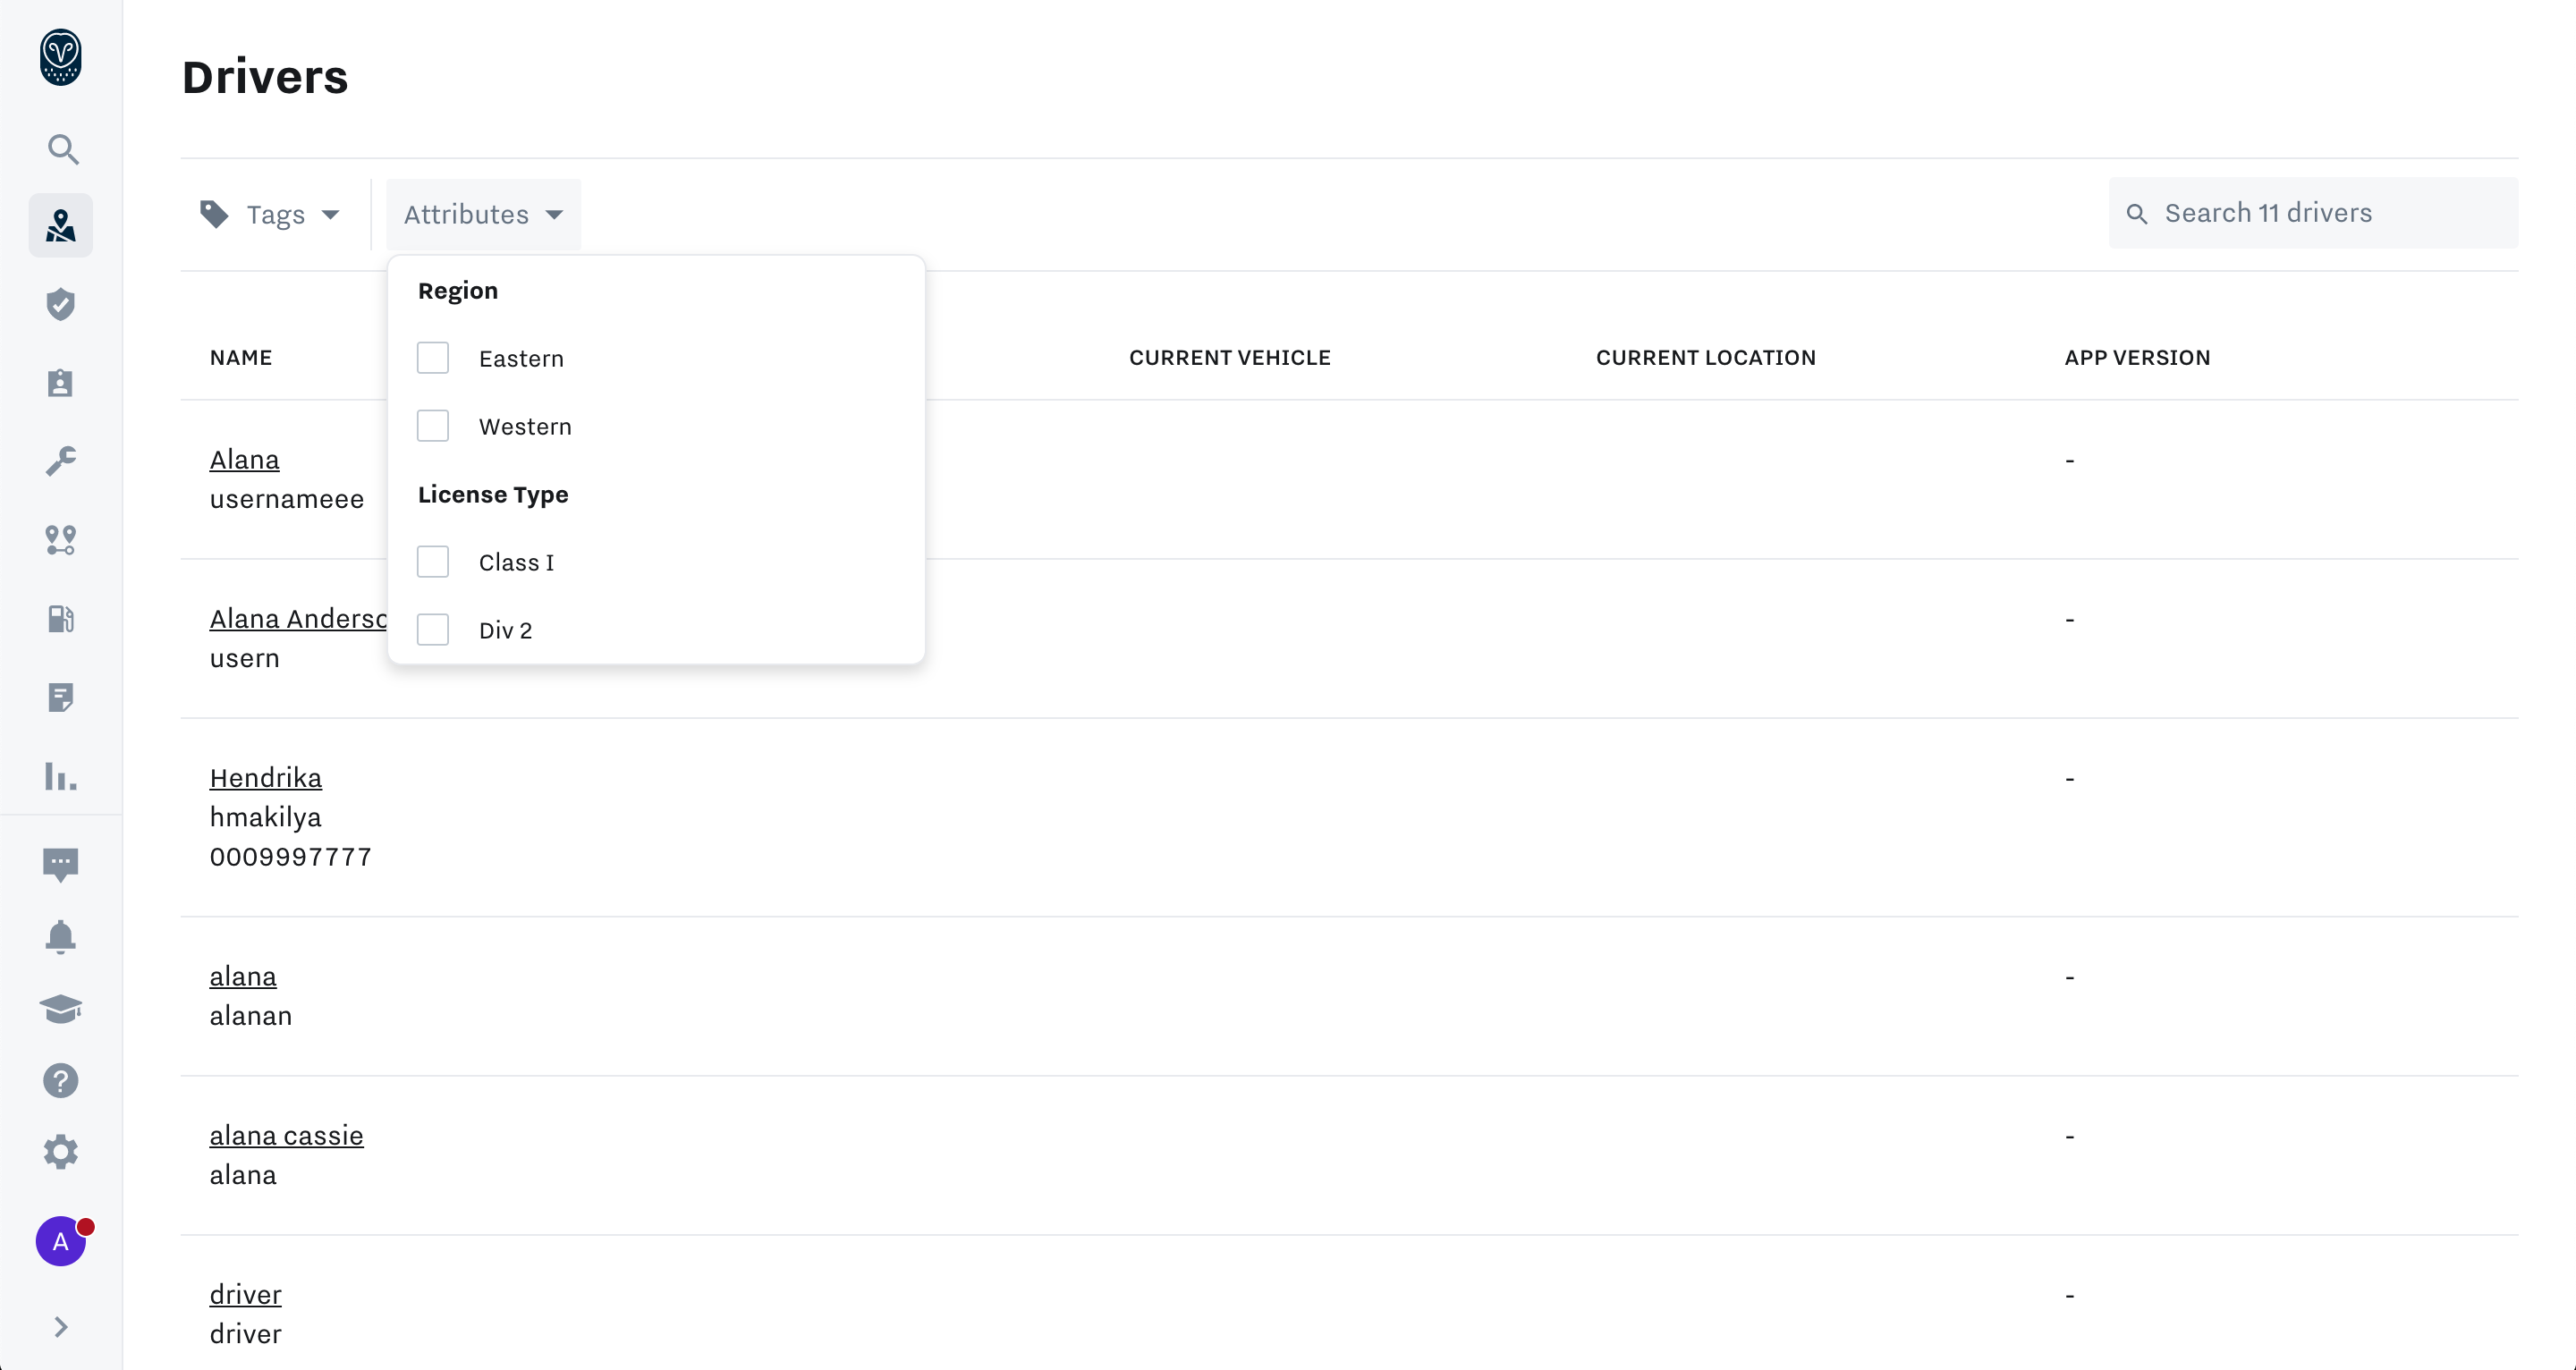Click the settings gear icon in sidebar
The image size is (2576, 1370).
(x=60, y=1152)
